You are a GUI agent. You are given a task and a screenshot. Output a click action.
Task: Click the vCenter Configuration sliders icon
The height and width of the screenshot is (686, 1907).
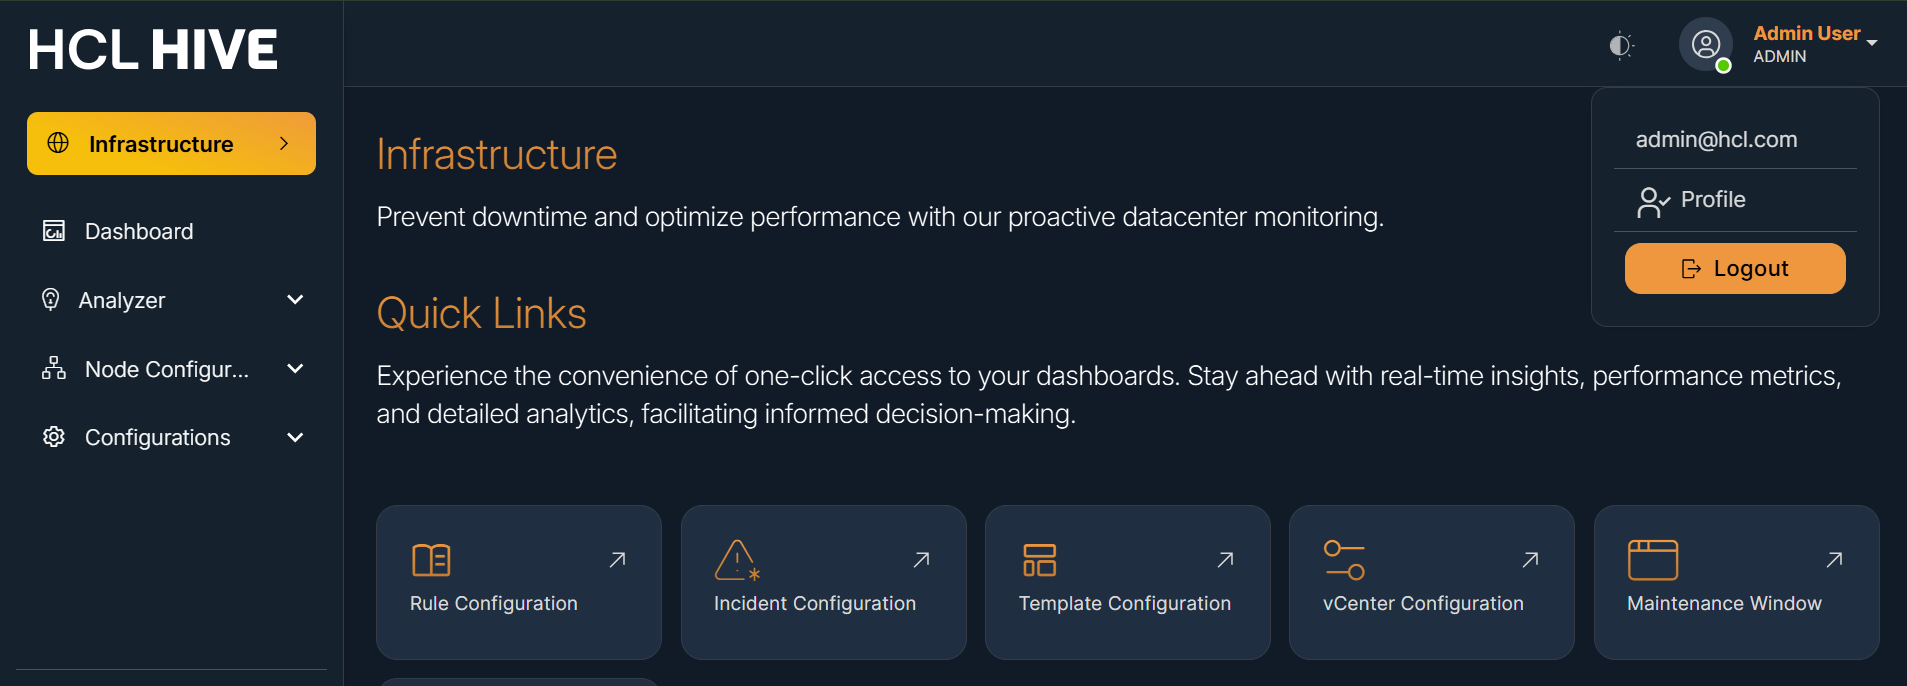[1344, 560]
